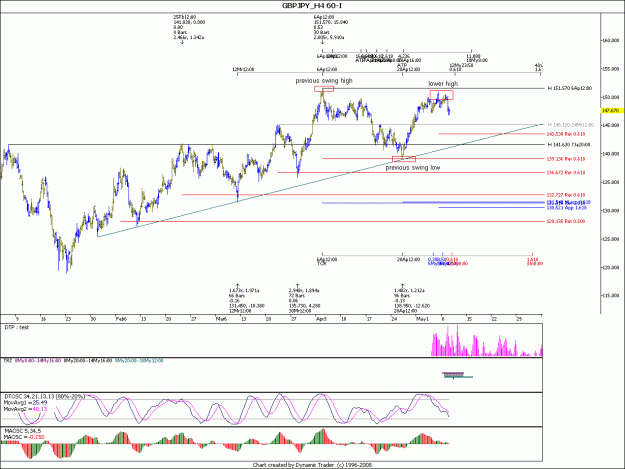Image resolution: width=625 pixels, height=469 pixels.
Task: Click the 120.000 price axis value
Action: [x=611, y=267]
